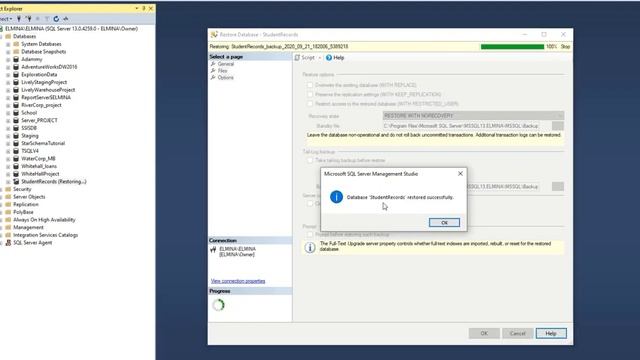Image resolution: width=640 pixels, height=360 pixels.
Task: Expand Database Snapshots folder
Action: 8,52
